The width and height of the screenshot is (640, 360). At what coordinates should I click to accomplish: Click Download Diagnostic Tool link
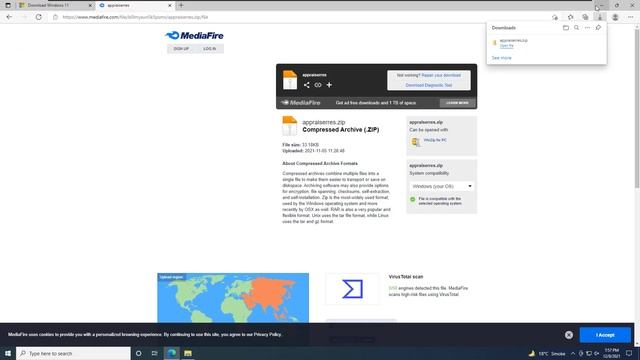429,85
